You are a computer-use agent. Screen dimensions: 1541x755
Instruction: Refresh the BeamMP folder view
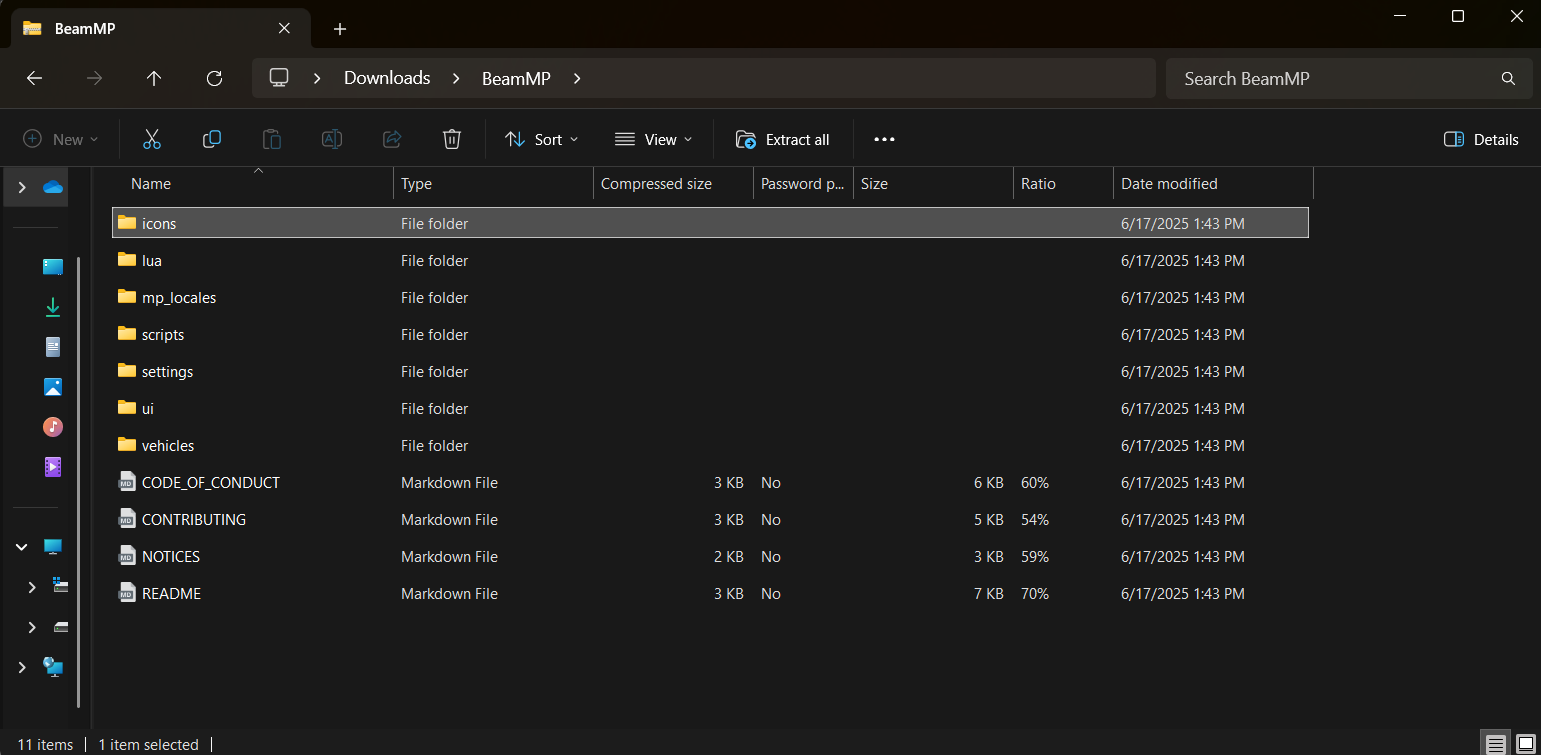214,78
